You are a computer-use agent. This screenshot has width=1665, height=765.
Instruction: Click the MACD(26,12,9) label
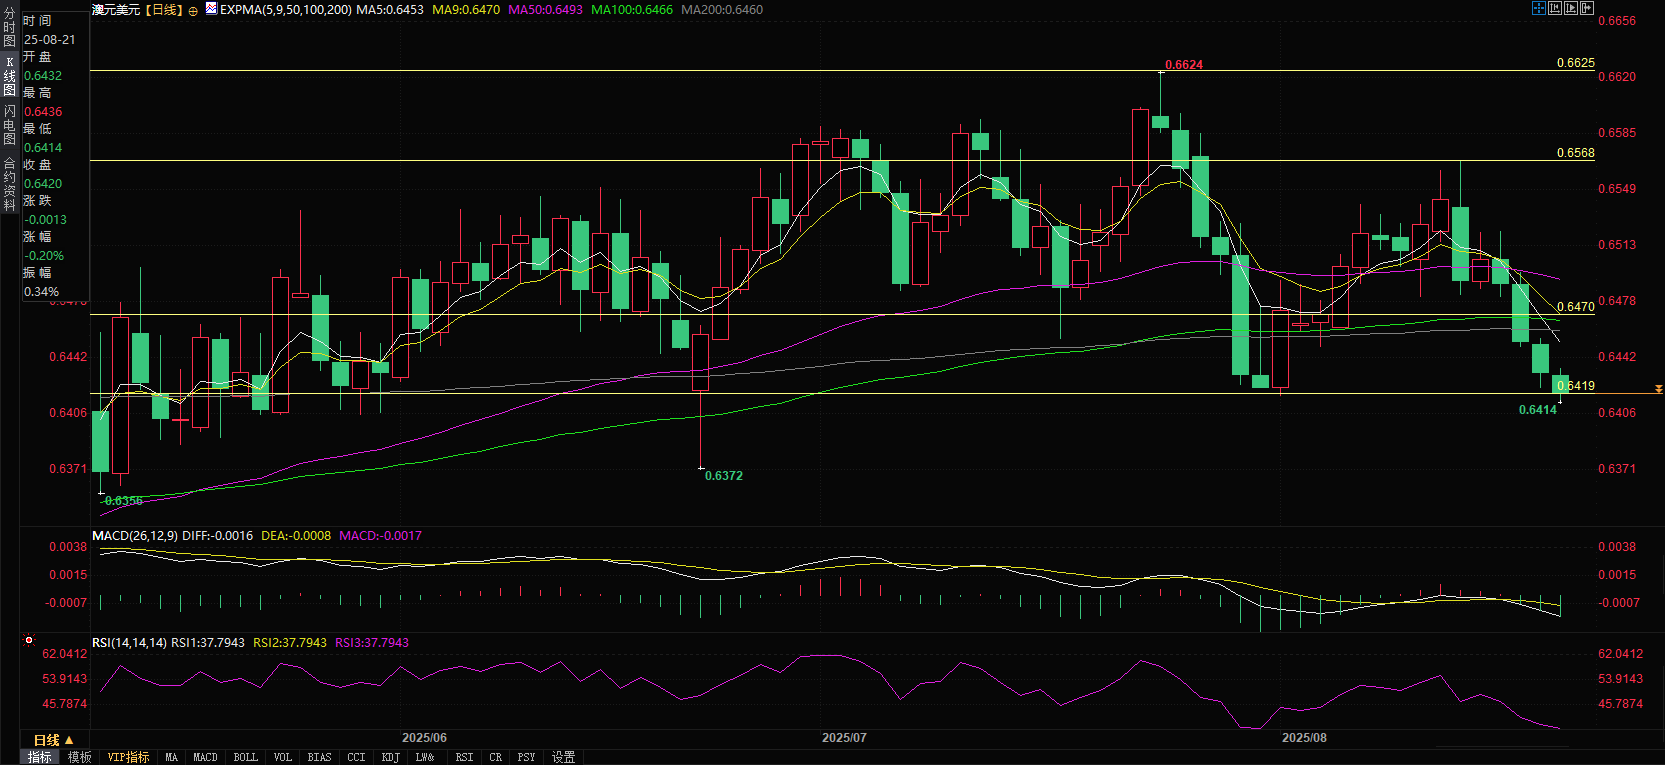(x=135, y=535)
